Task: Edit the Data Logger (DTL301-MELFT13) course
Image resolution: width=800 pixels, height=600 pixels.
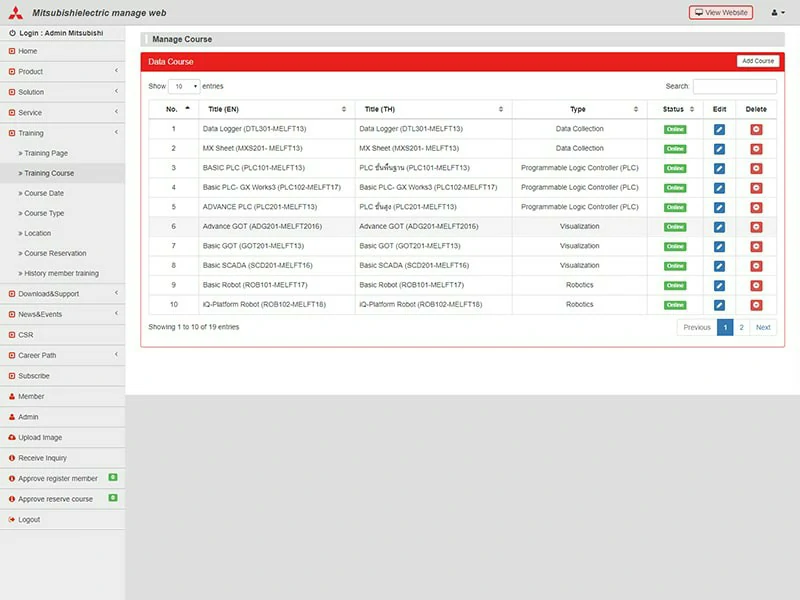Action: [x=719, y=130]
